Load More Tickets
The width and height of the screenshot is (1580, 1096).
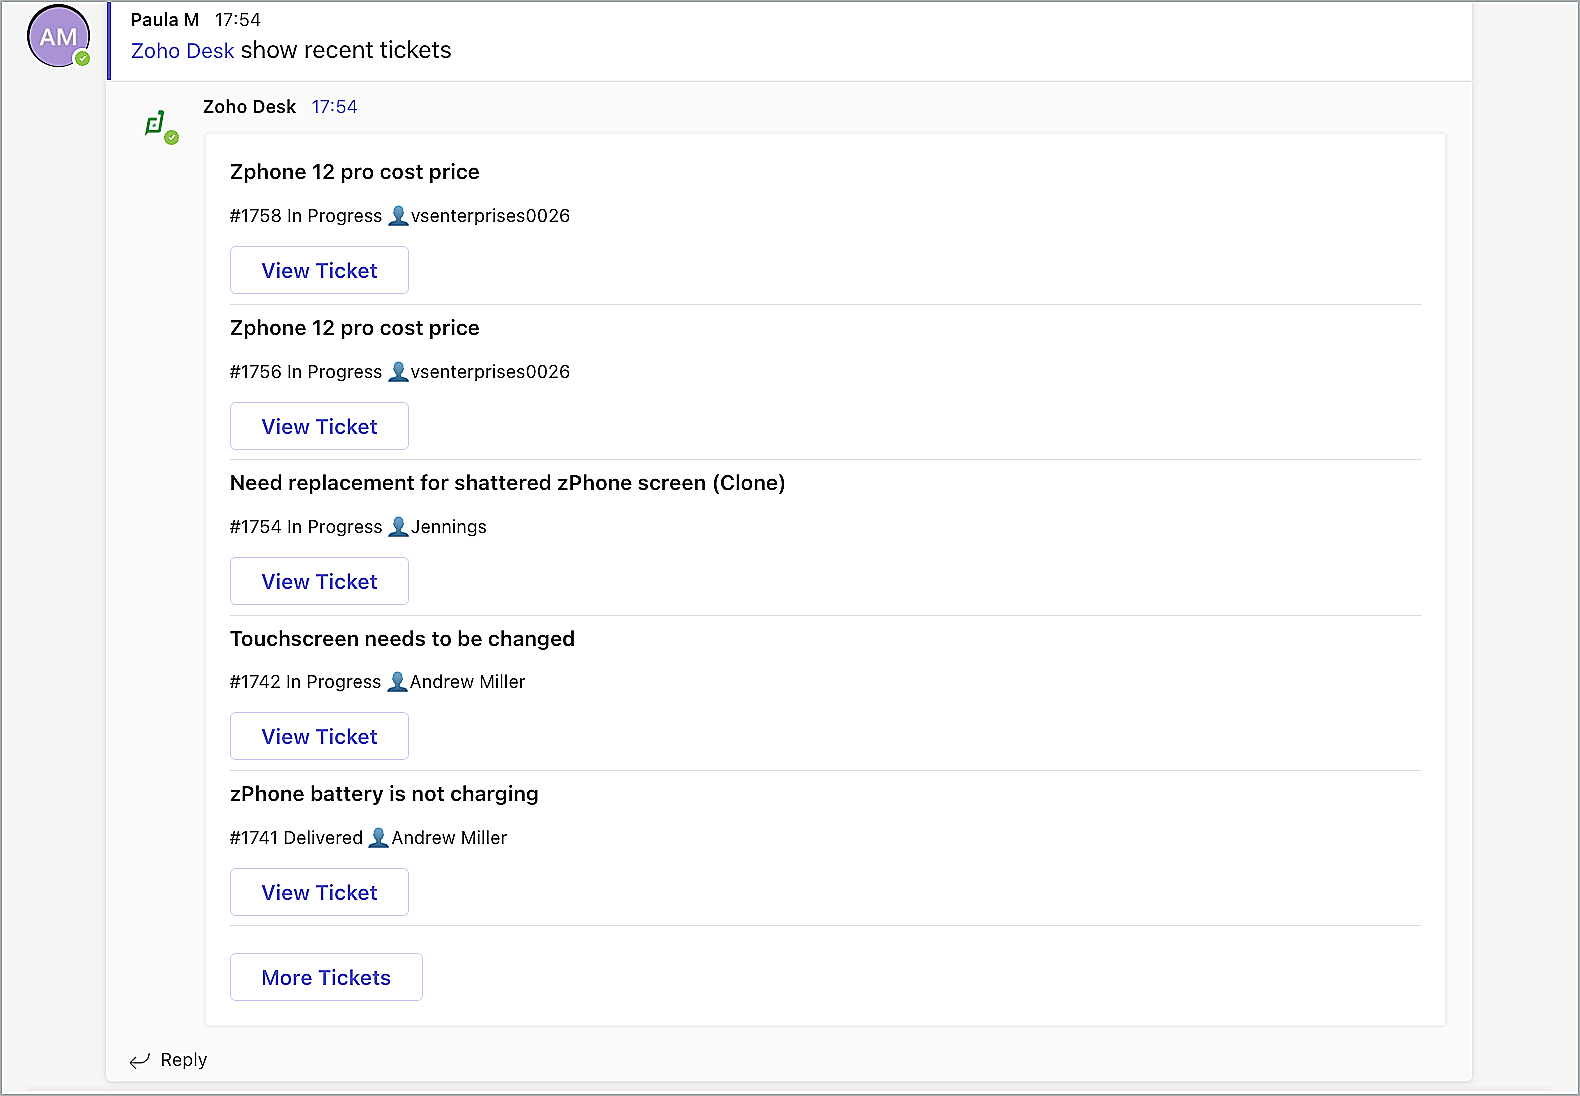tap(326, 977)
